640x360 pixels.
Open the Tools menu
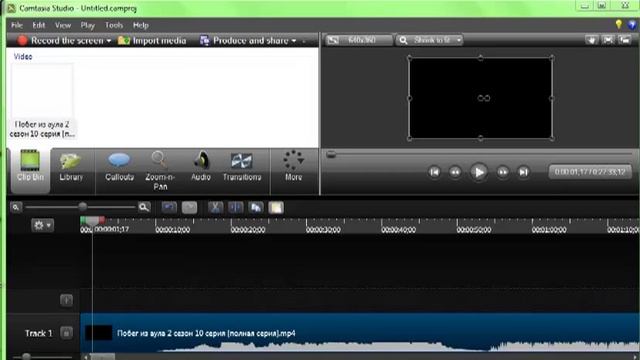click(114, 25)
